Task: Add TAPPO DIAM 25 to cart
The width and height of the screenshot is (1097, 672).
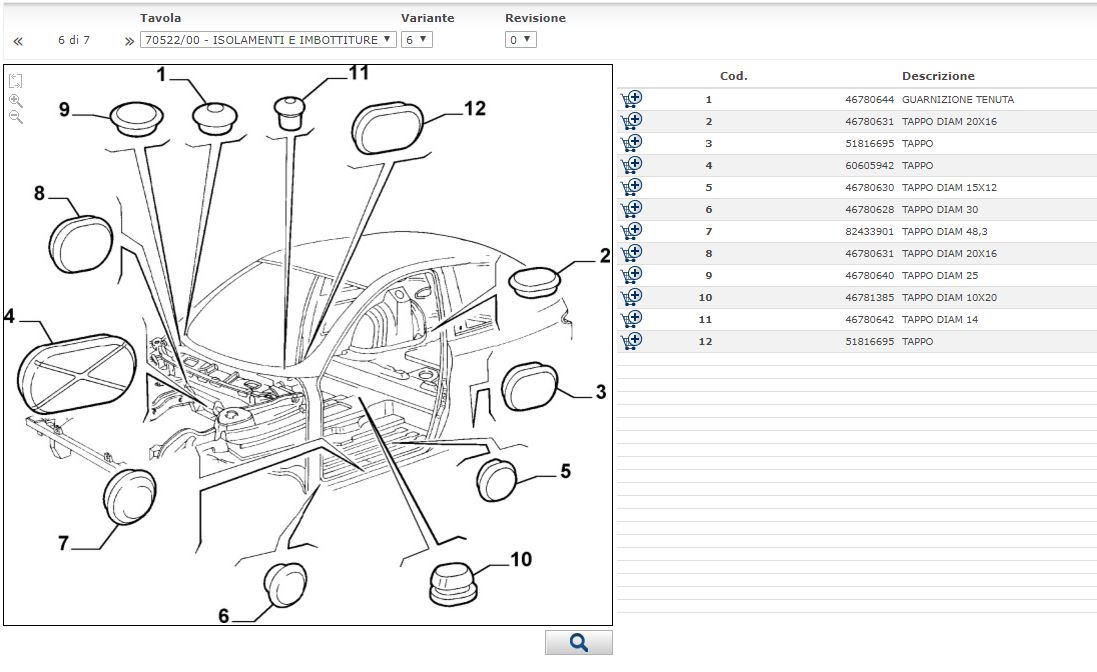Action: (631, 275)
